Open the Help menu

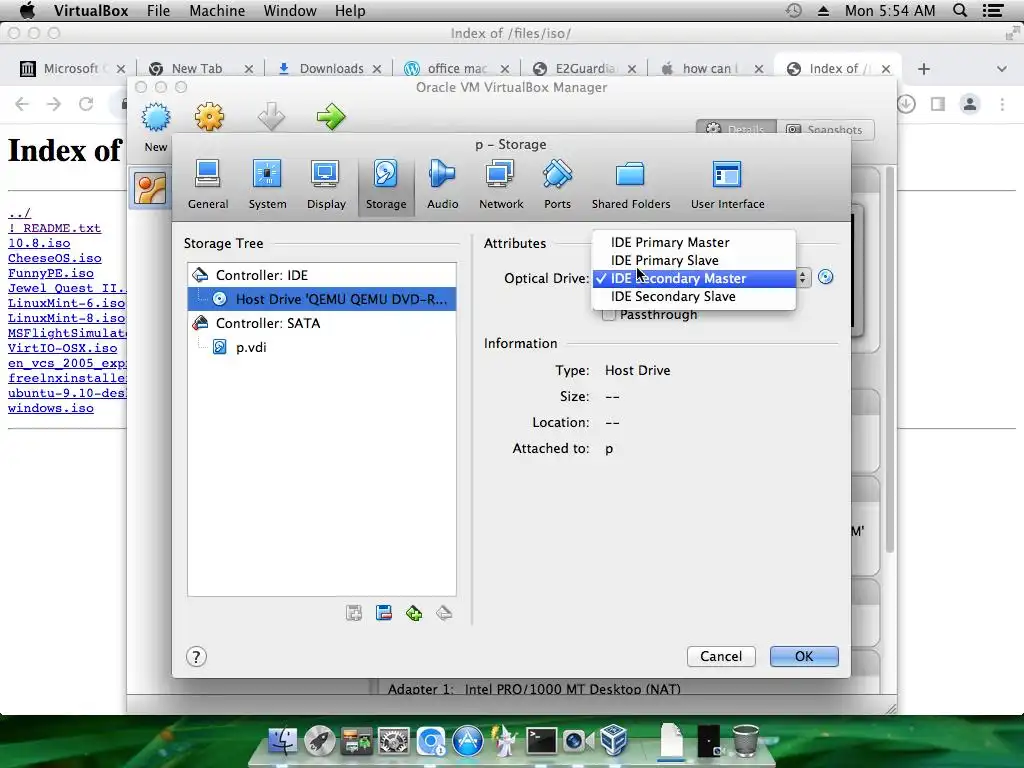(x=350, y=10)
